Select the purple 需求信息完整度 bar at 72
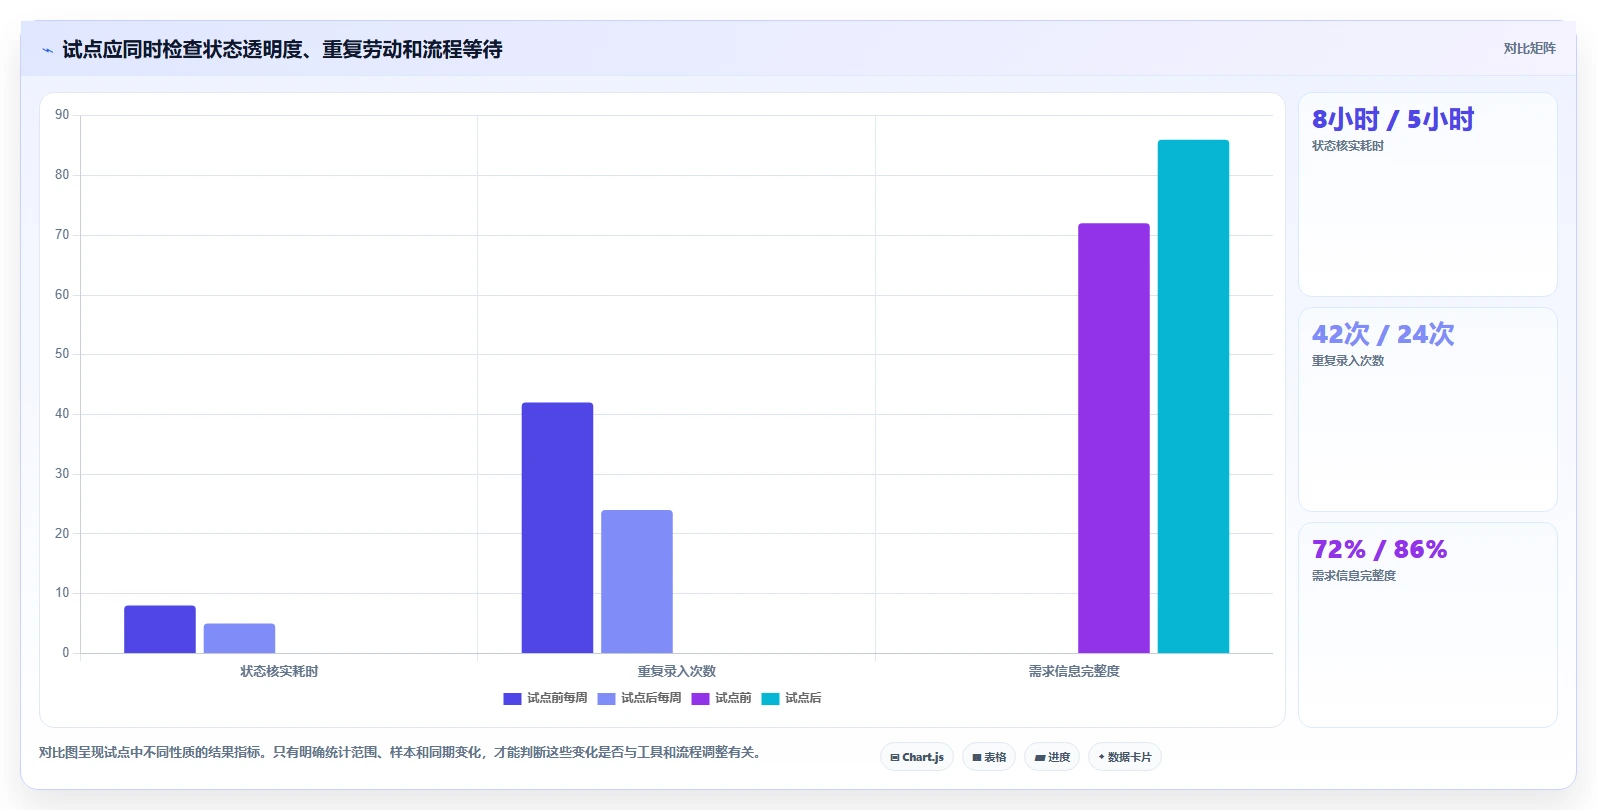The width and height of the screenshot is (1597, 810). [x=1114, y=438]
